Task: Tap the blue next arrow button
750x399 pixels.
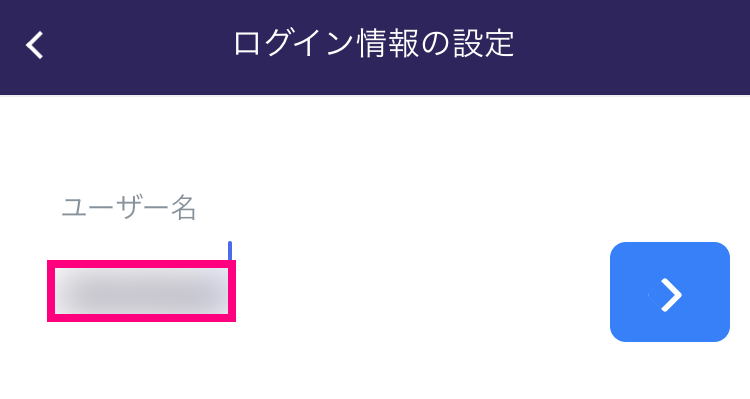Action: click(670, 292)
